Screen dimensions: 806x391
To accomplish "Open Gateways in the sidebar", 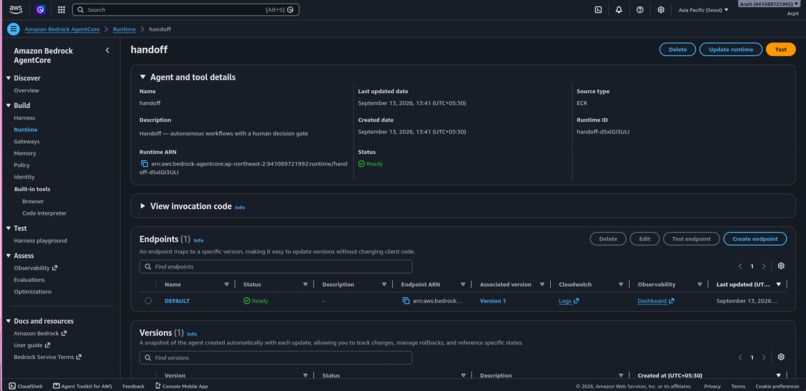I will (x=27, y=141).
